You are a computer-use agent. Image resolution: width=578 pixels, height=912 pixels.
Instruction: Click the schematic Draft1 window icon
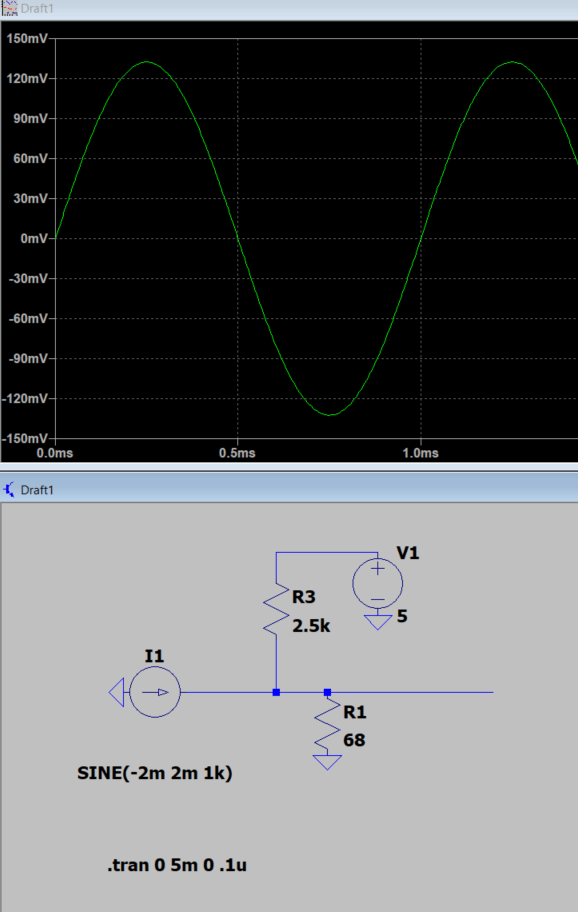click(x=9, y=490)
